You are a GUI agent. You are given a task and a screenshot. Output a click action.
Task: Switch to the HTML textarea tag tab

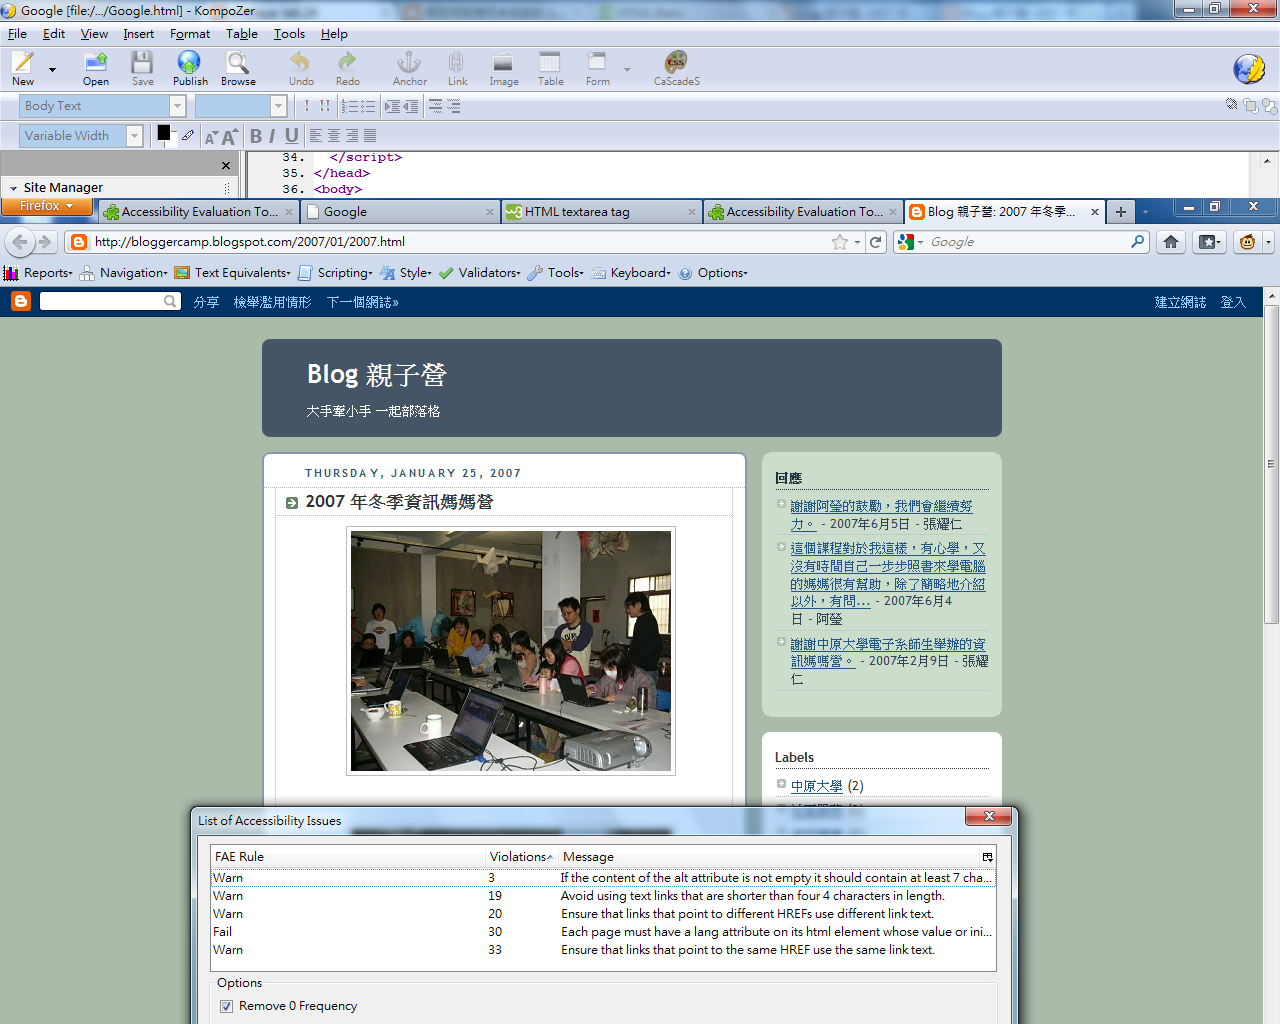[x=600, y=212]
